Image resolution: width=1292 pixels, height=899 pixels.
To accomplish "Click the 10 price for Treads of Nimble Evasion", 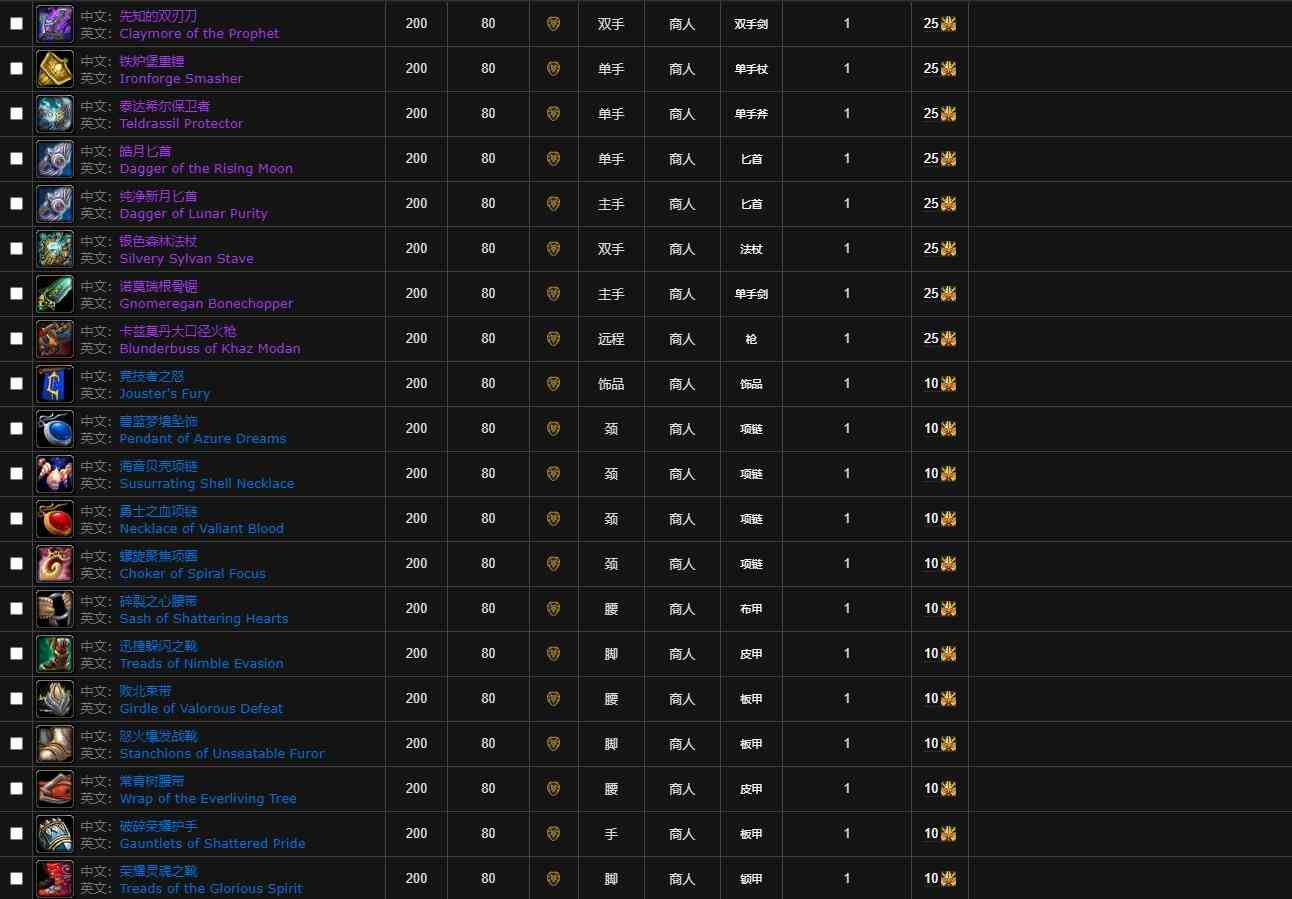I will tap(931, 654).
